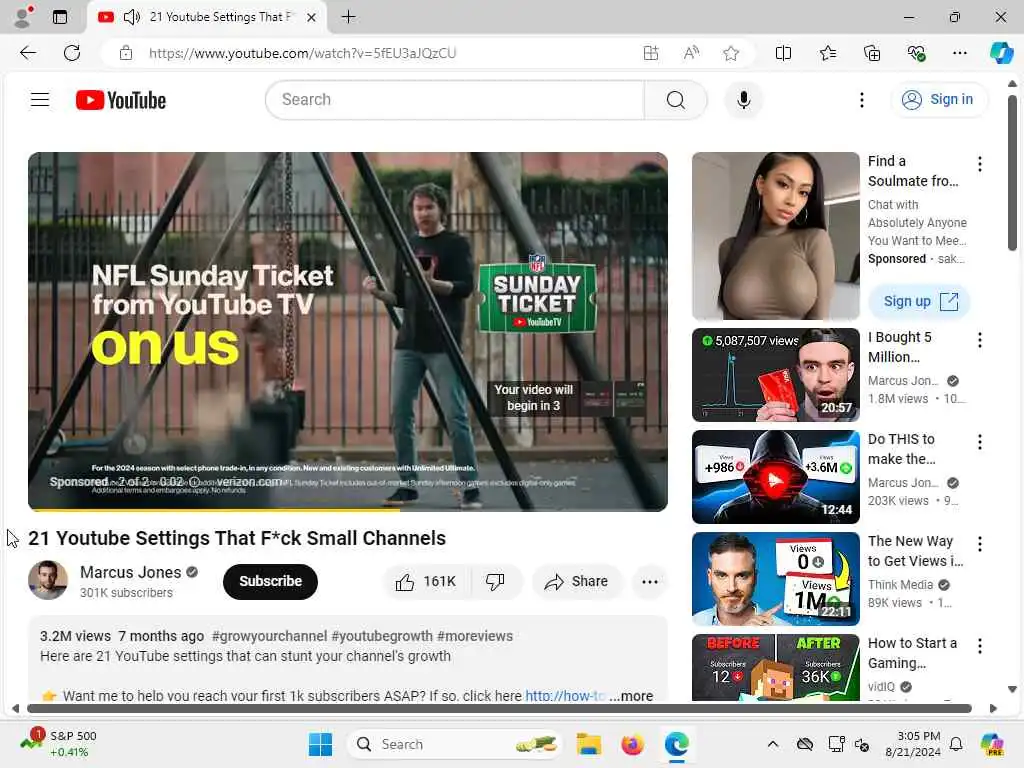This screenshot has width=1024, height=768.
Task: Open Browser essentials heart icon
Action: coord(916,53)
